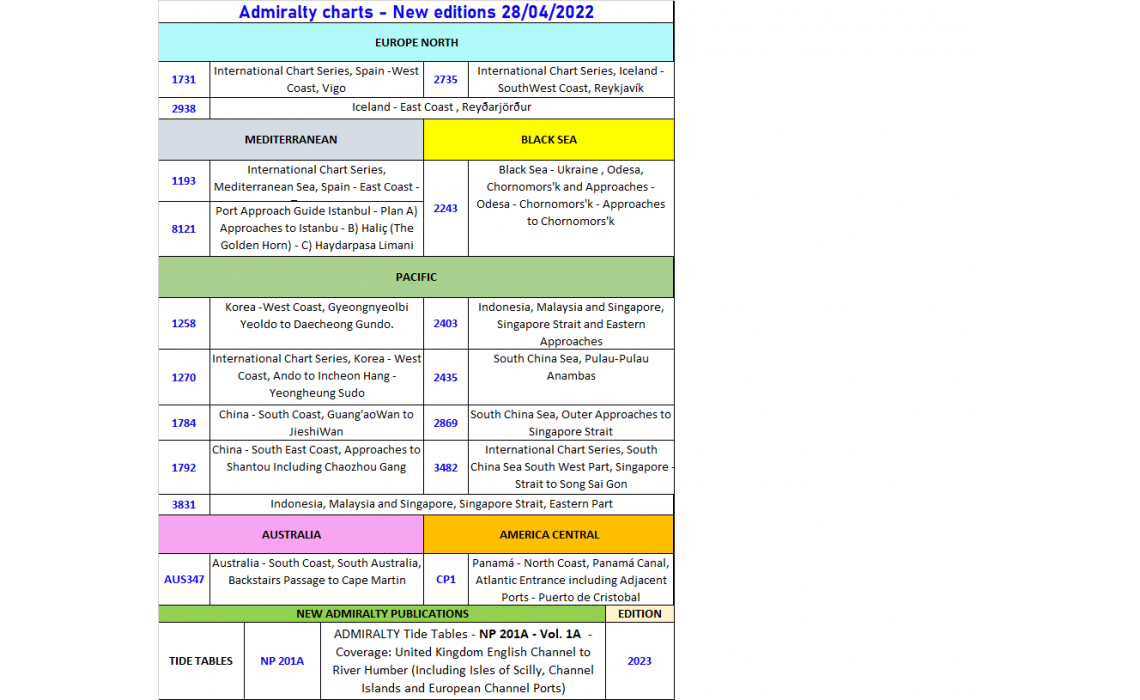Click the MEDITERRANEAN section header
The height and width of the screenshot is (700, 1140).
[291, 140]
